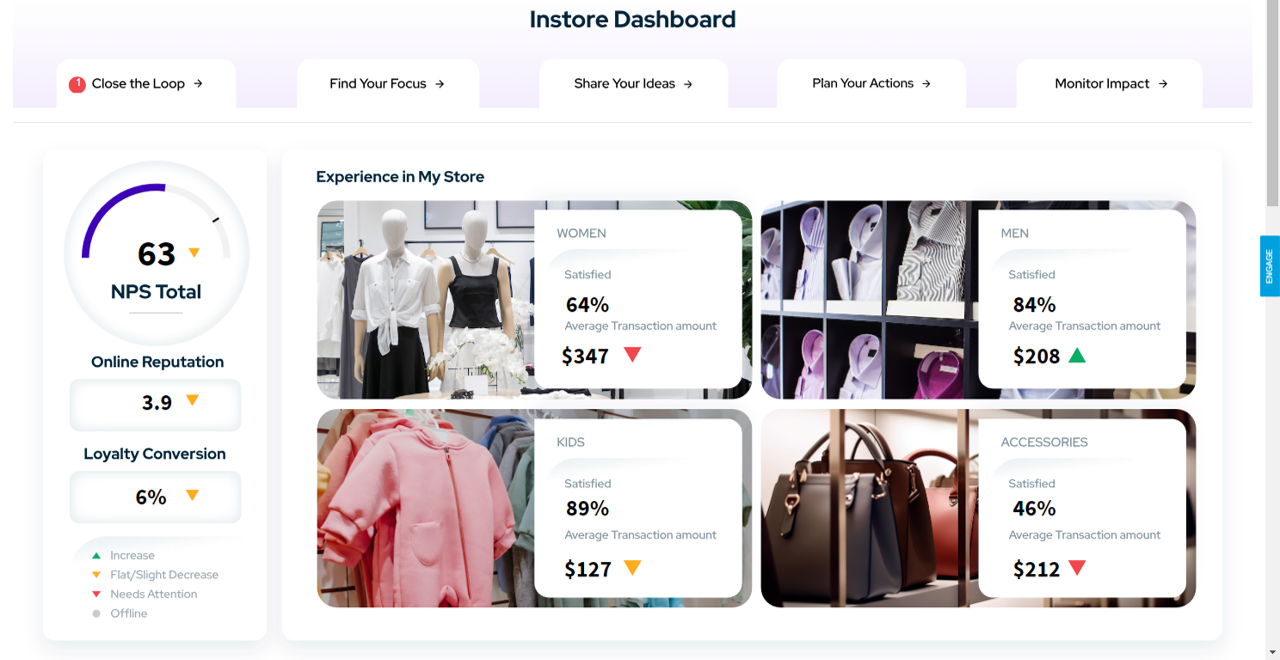This screenshot has width=1280, height=660.
Task: Click the red alert badge on Close the Loop
Action: tap(77, 85)
